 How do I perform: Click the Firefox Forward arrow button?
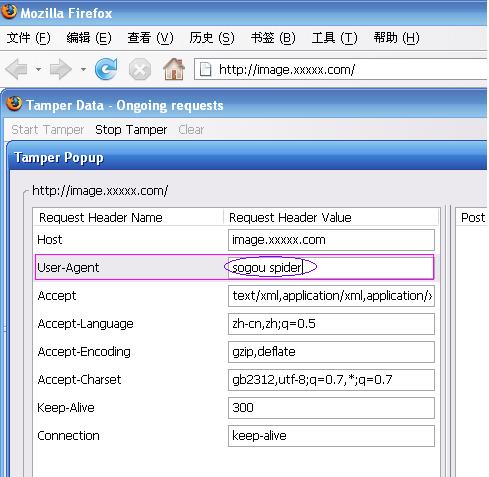click(x=61, y=69)
